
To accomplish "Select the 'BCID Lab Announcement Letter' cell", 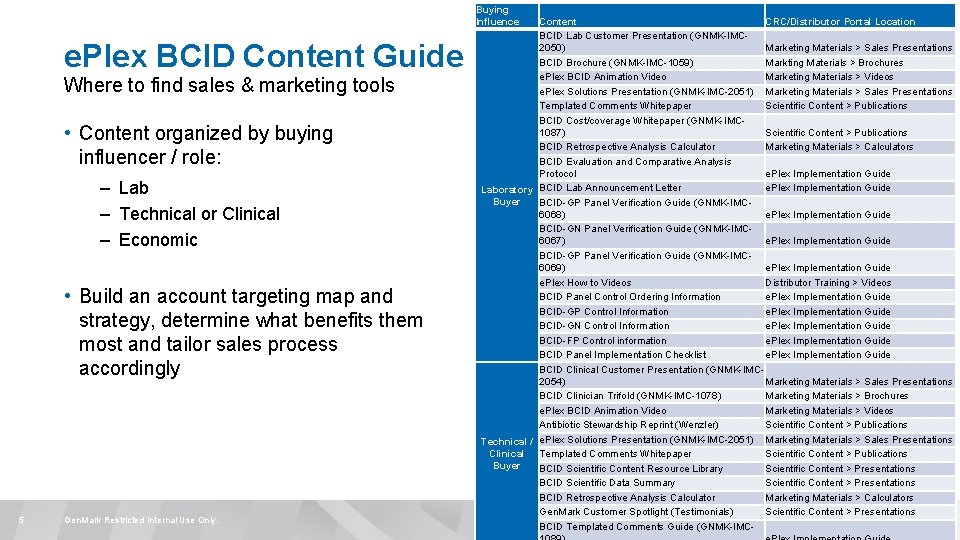I will [x=651, y=188].
